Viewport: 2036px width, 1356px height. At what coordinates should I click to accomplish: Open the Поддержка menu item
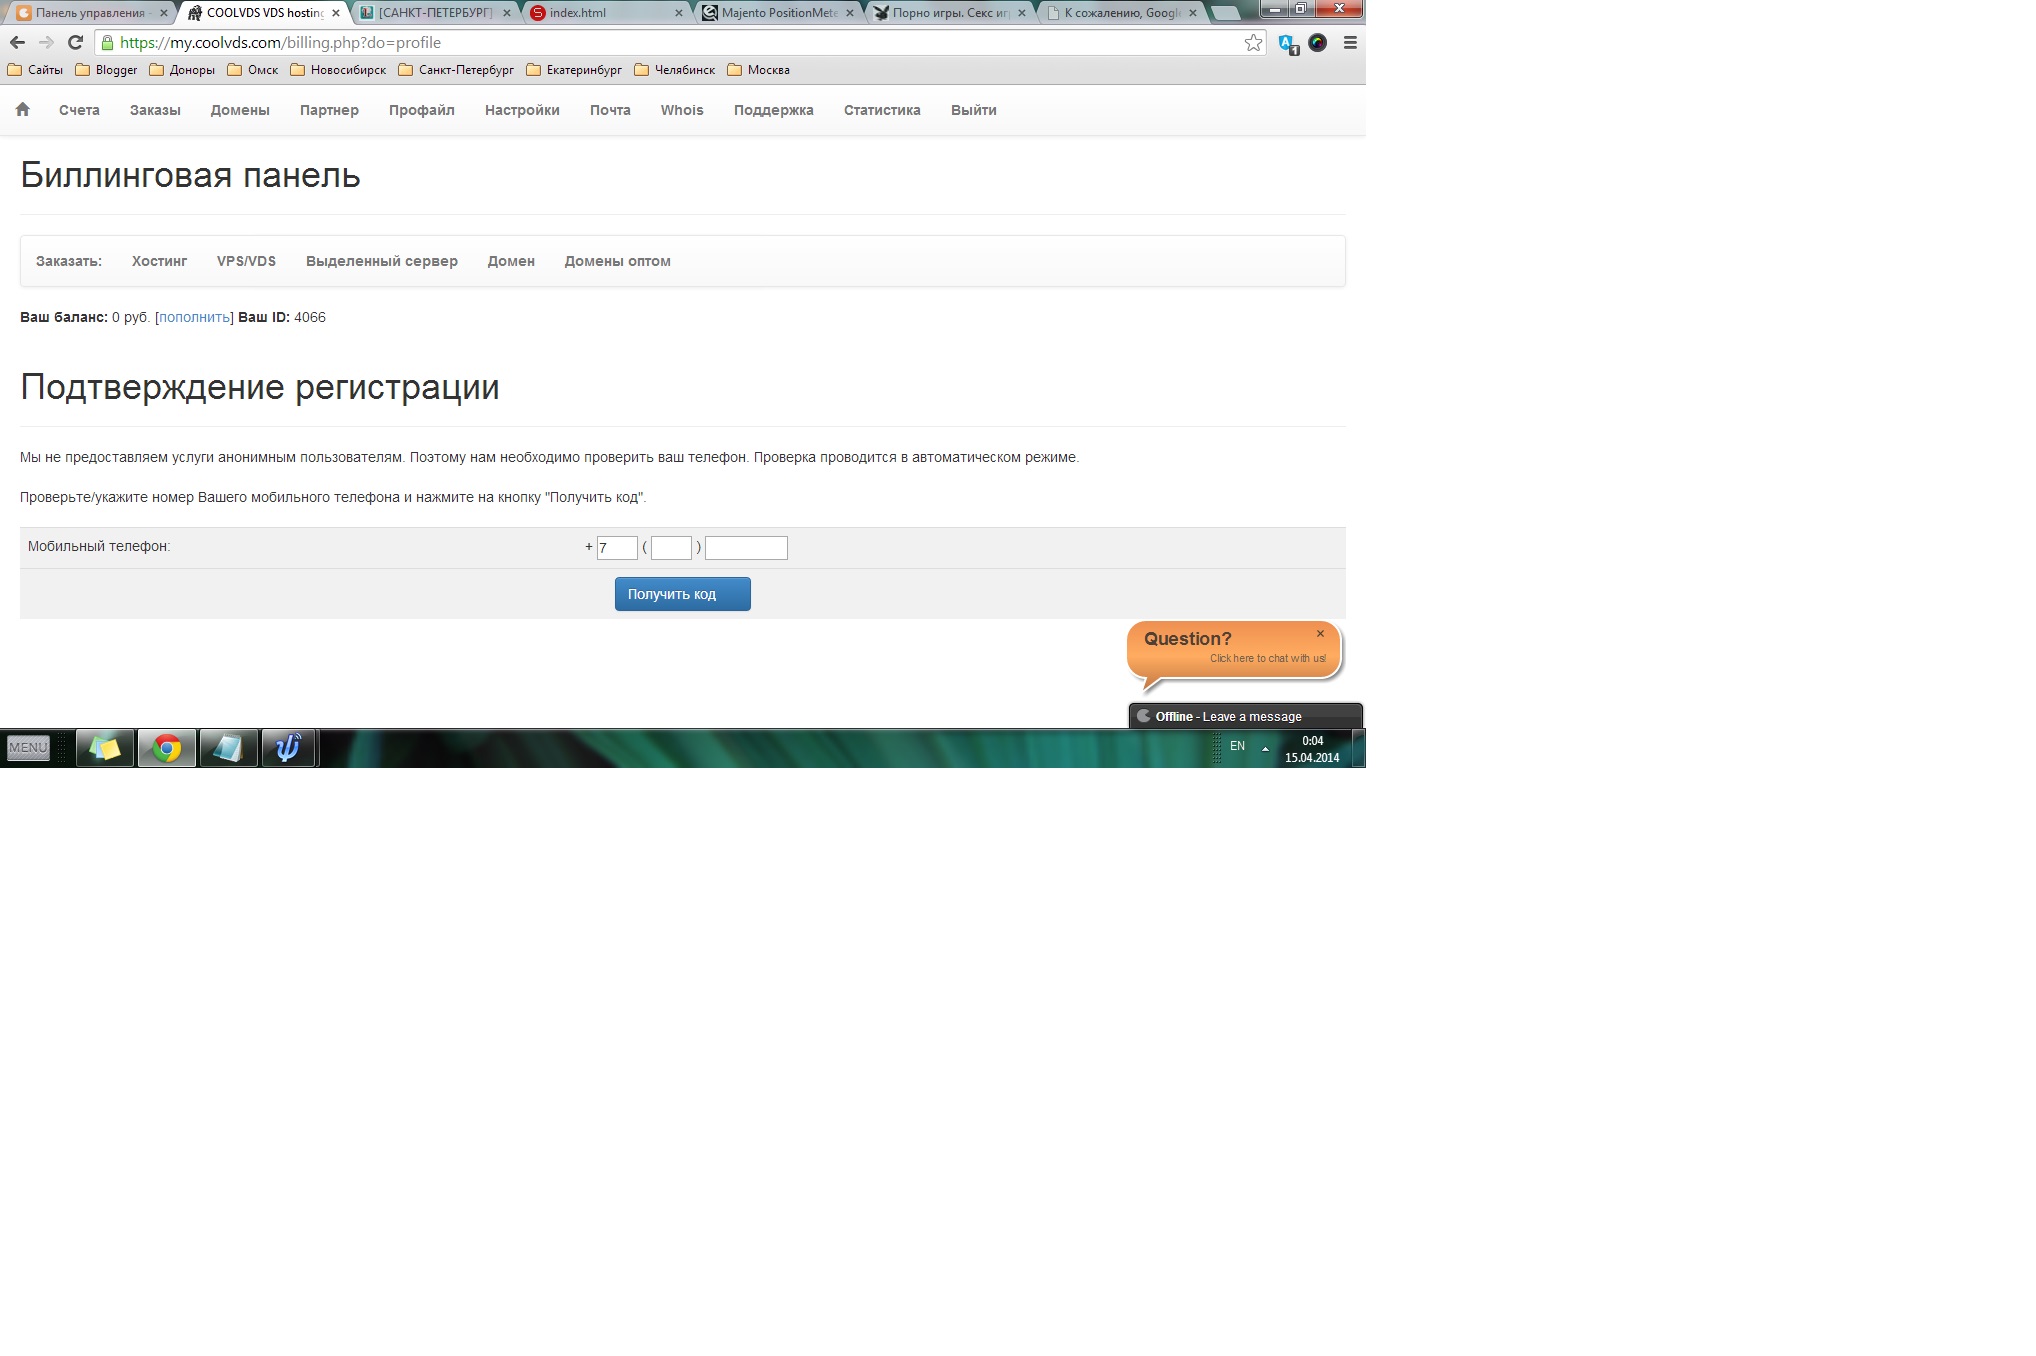click(773, 110)
